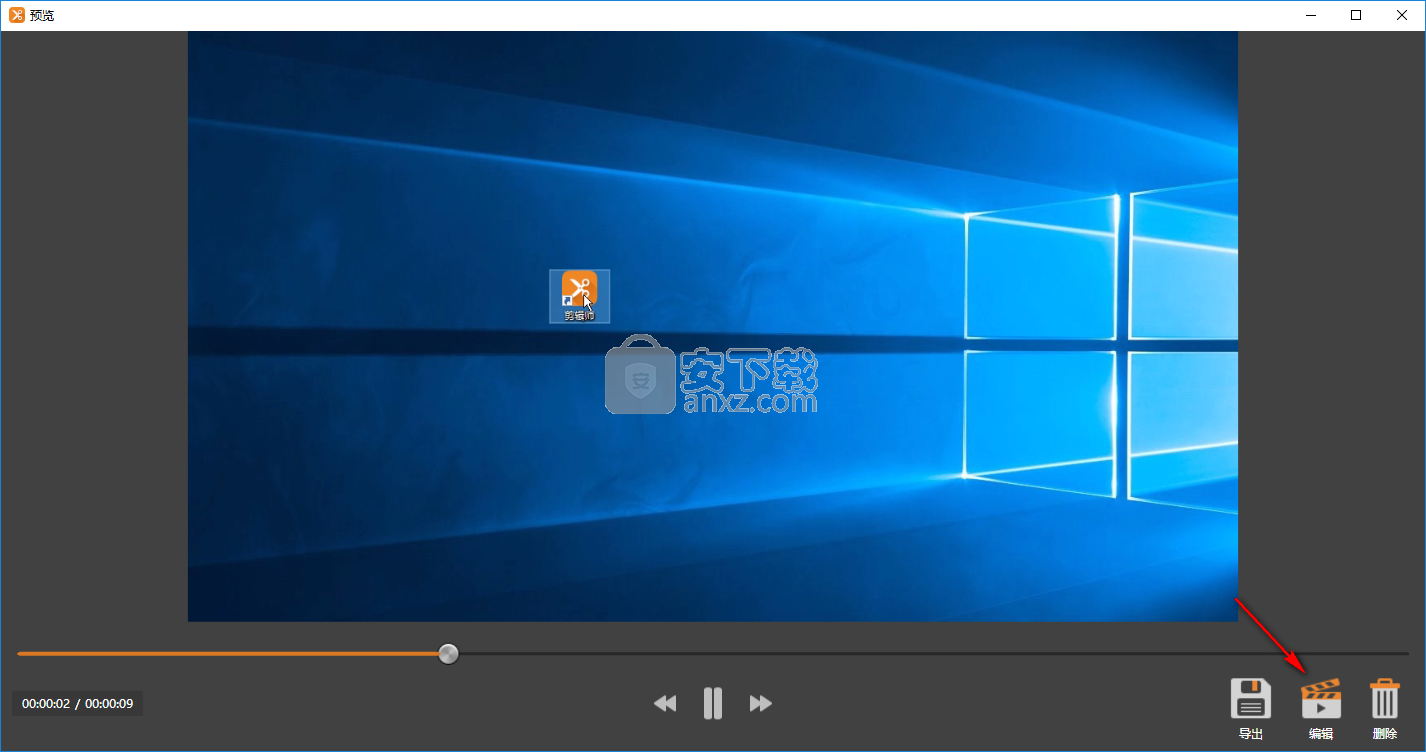The image size is (1426, 752).
Task: Rewind the video playback
Action: 665,703
